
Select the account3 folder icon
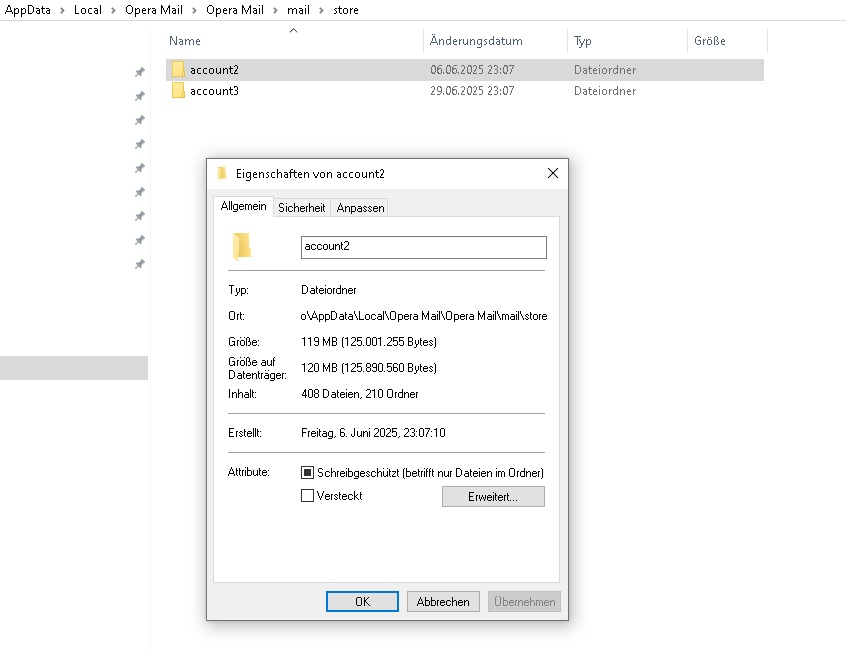[178, 91]
